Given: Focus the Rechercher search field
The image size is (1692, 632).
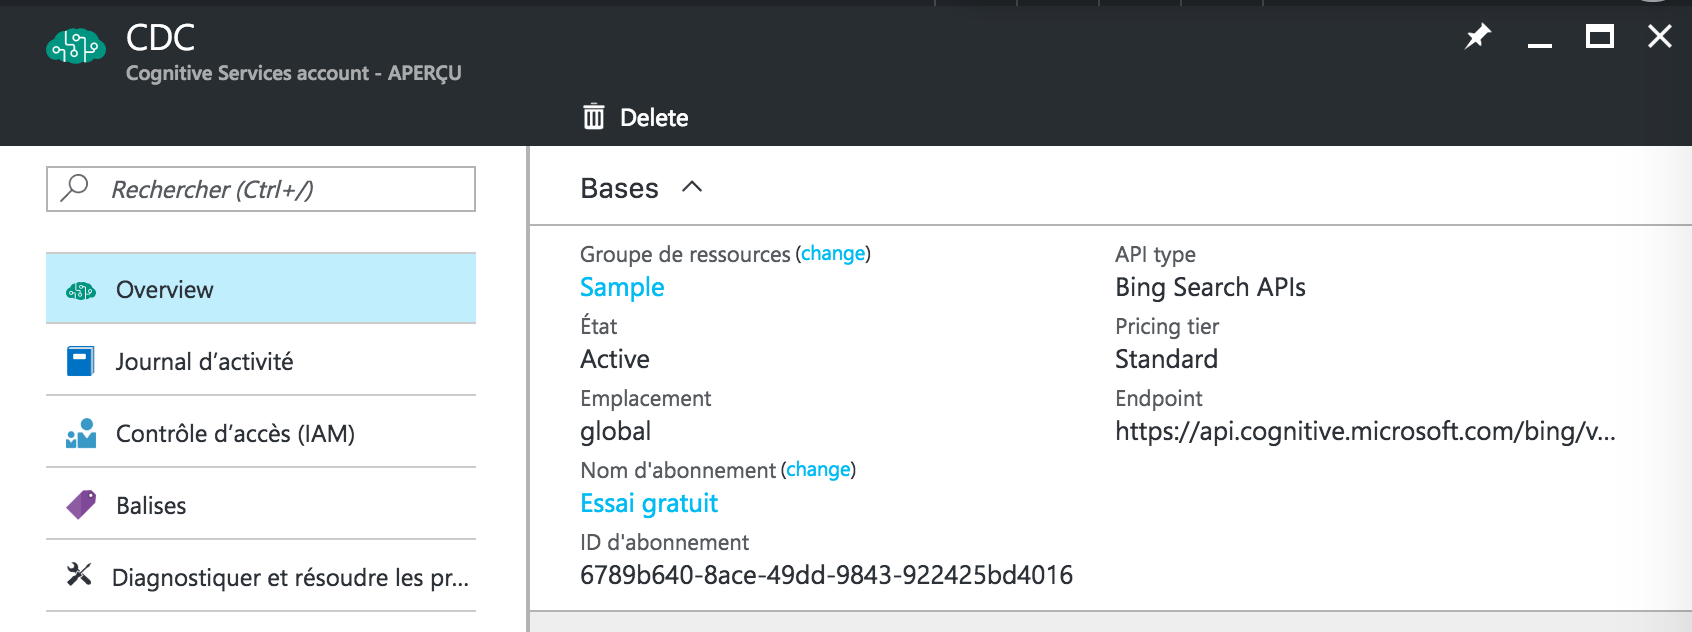Looking at the screenshot, I should tap(261, 189).
